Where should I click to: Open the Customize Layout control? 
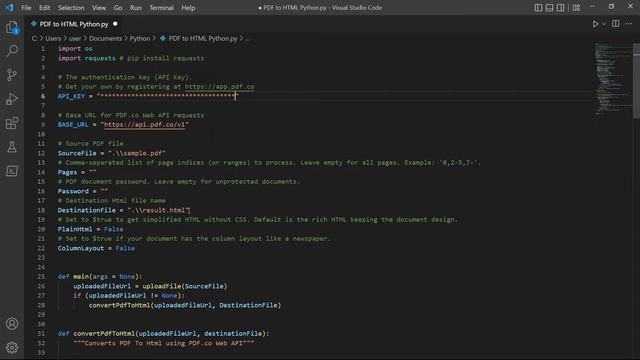(576, 7)
